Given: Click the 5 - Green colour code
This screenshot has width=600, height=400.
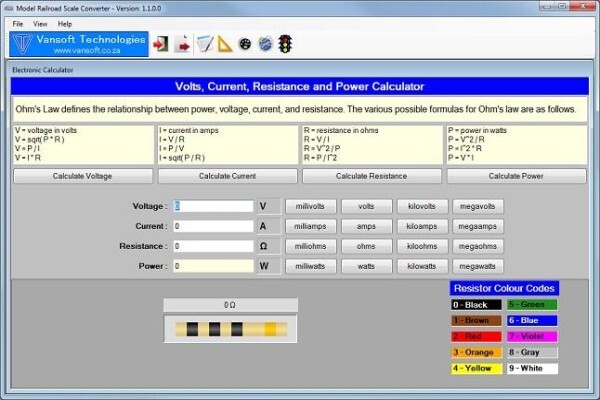Looking at the screenshot, I should pyautogui.click(x=532, y=305).
